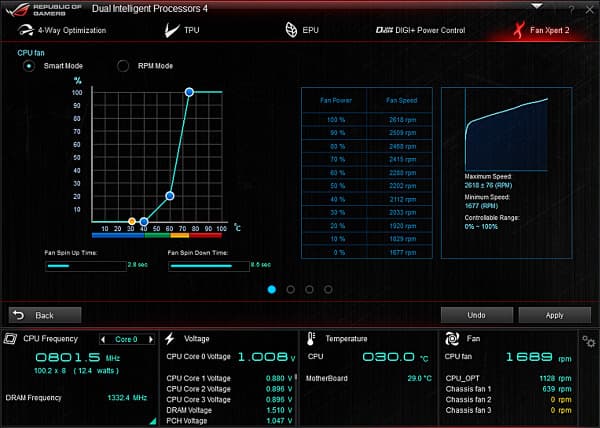The width and height of the screenshot is (600, 428).
Task: Click the 4-Way Optimization speedometer icon
Action: (26, 30)
